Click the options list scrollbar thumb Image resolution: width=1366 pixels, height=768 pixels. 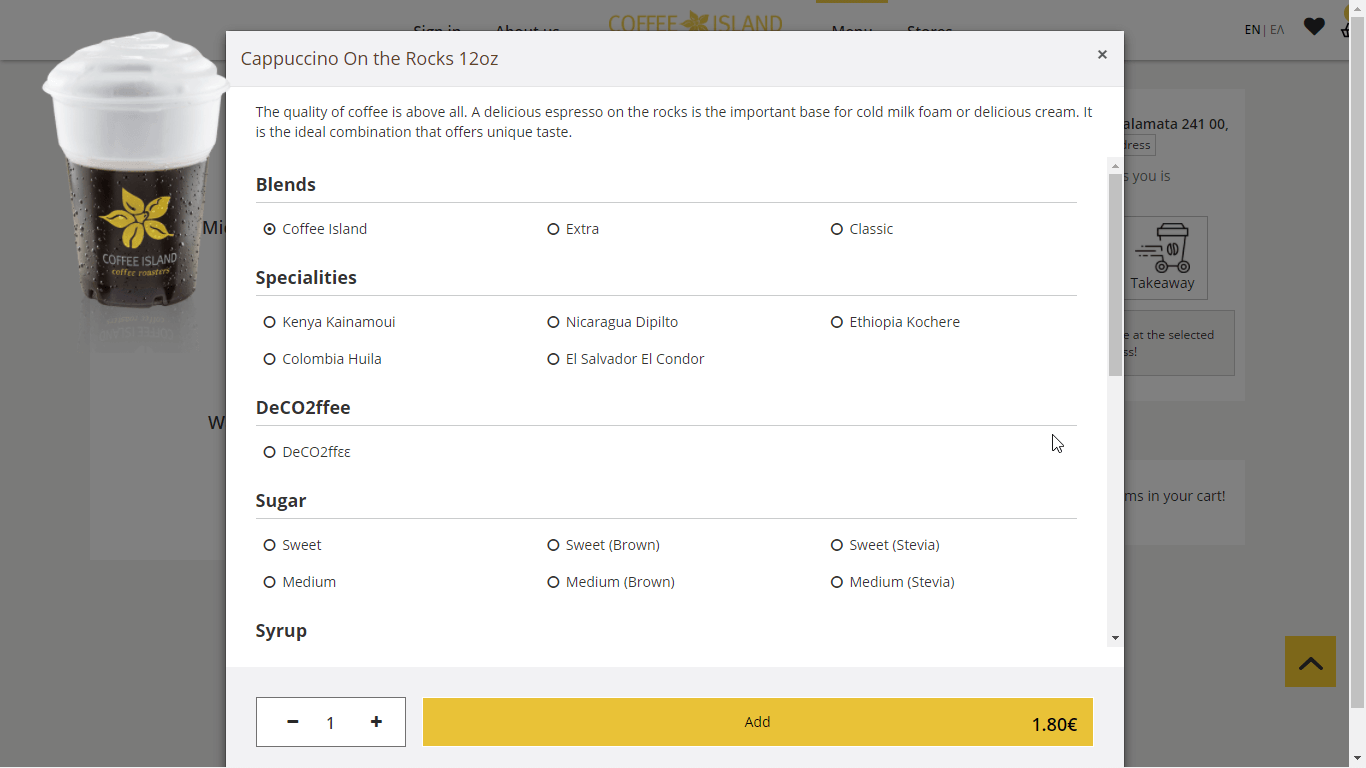(1115, 275)
